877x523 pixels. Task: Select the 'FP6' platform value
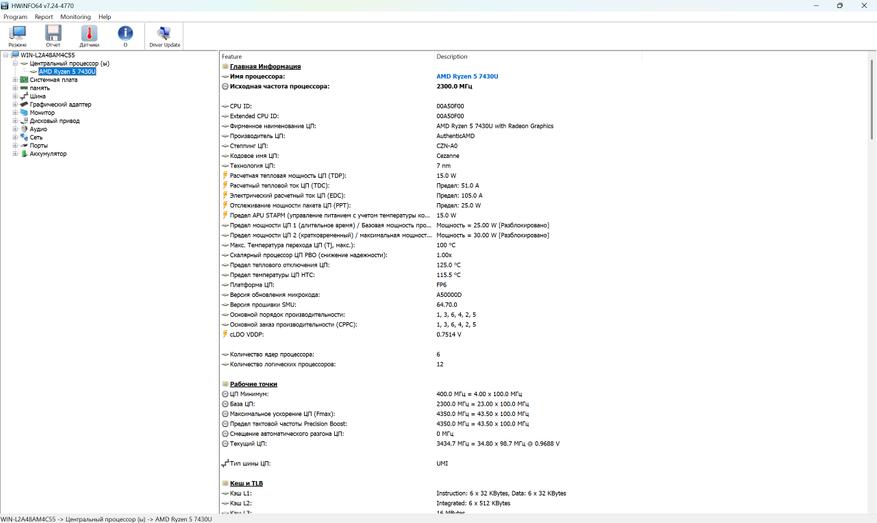(x=441, y=285)
